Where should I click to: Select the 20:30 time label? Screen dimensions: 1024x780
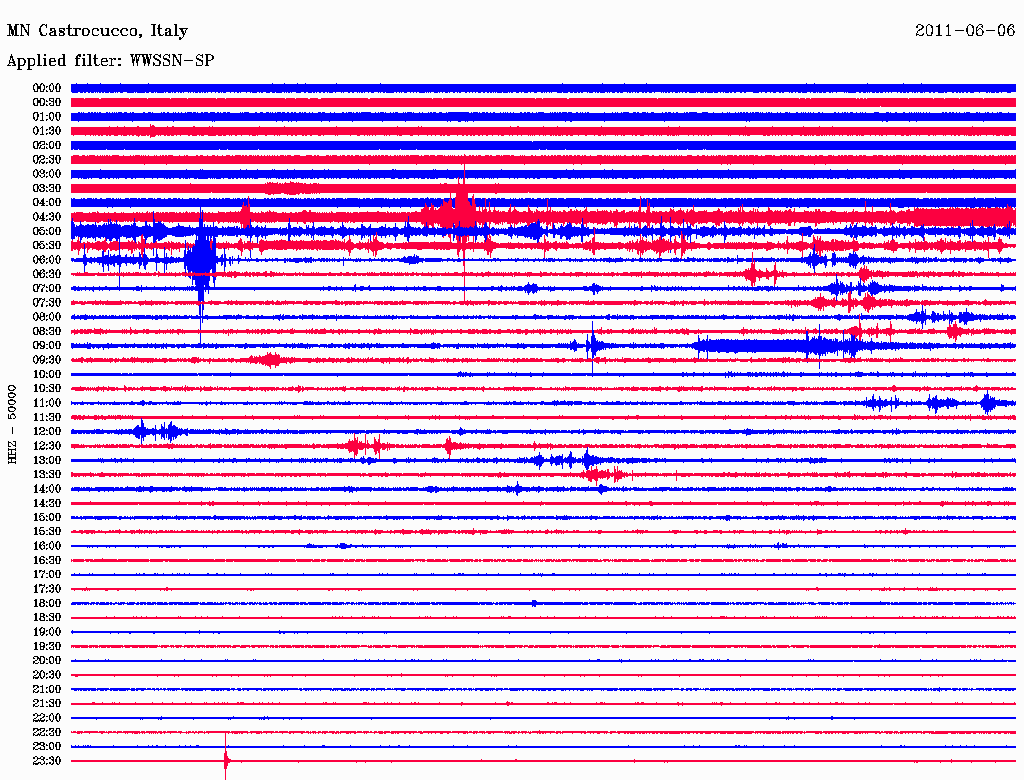47,675
